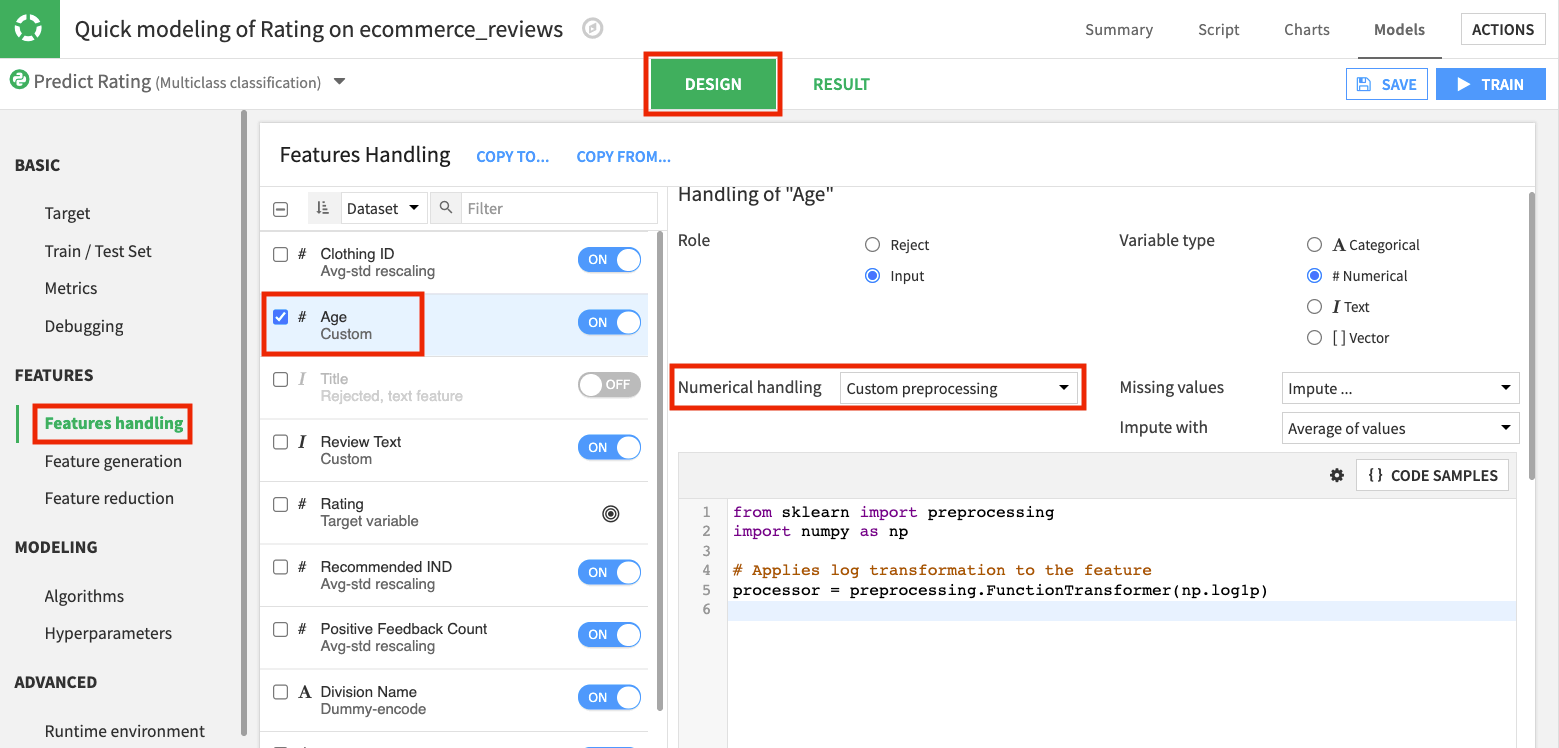Check the Rating feature checkbox
Image resolution: width=1559 pixels, height=748 pixels.
click(281, 504)
